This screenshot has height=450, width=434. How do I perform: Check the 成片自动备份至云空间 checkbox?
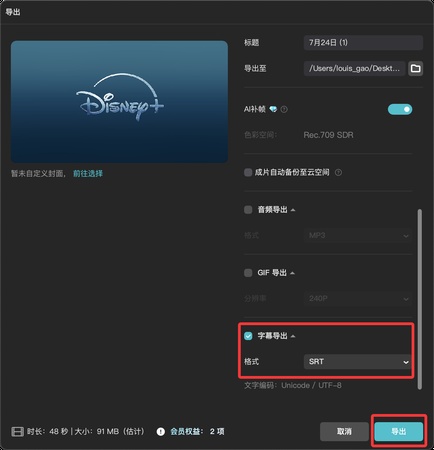click(x=248, y=172)
